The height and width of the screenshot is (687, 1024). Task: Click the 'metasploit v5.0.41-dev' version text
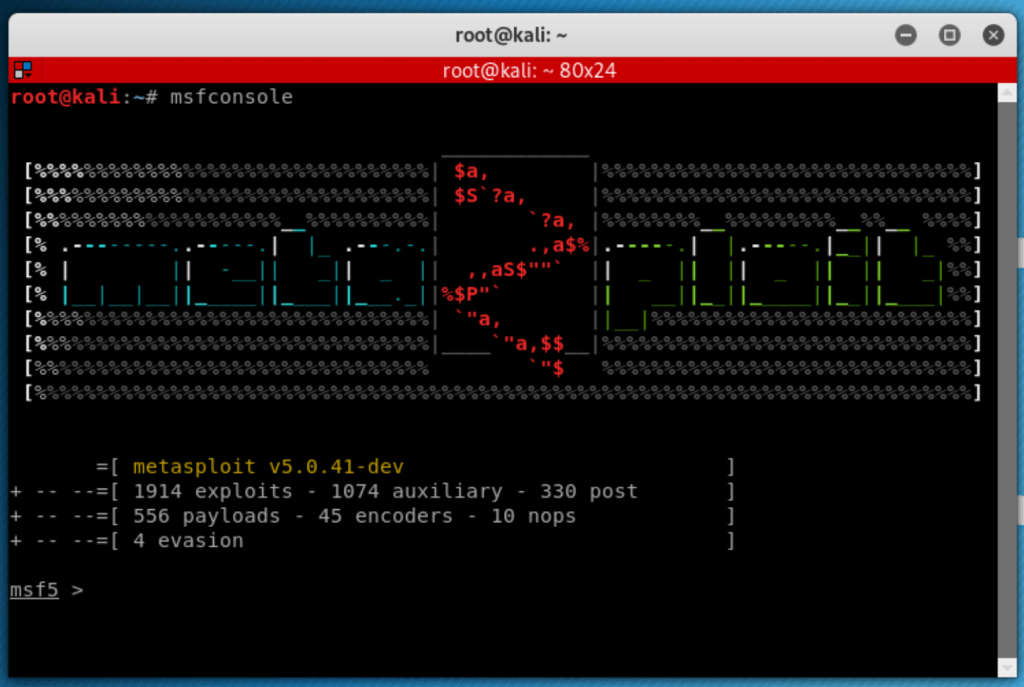[268, 466]
